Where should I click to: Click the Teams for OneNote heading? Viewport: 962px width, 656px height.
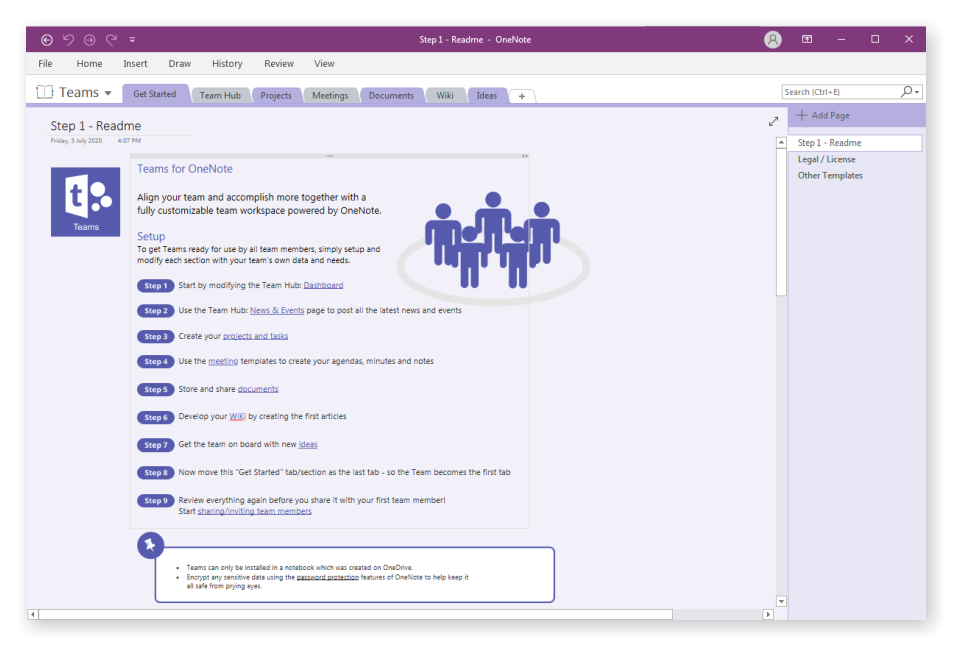click(185, 169)
